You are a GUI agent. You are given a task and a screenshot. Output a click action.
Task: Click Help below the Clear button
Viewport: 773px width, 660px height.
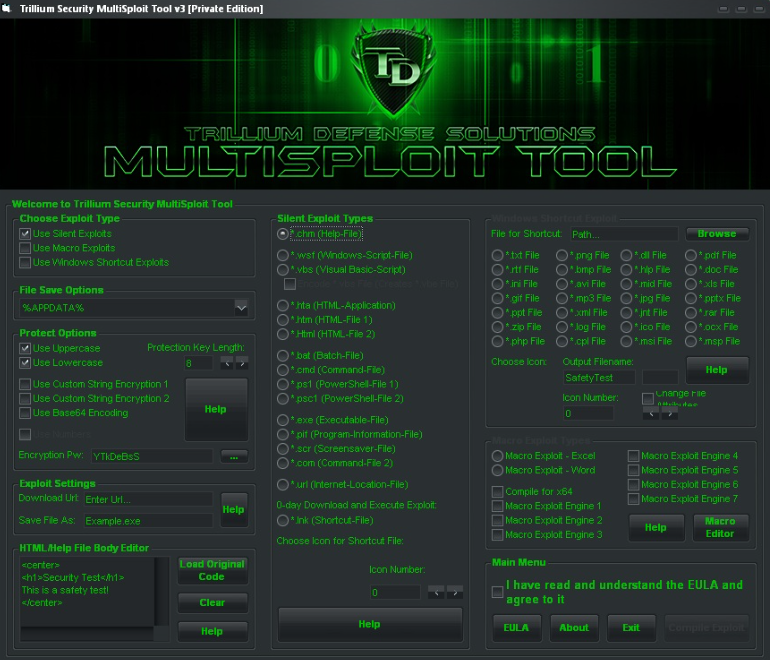click(212, 631)
